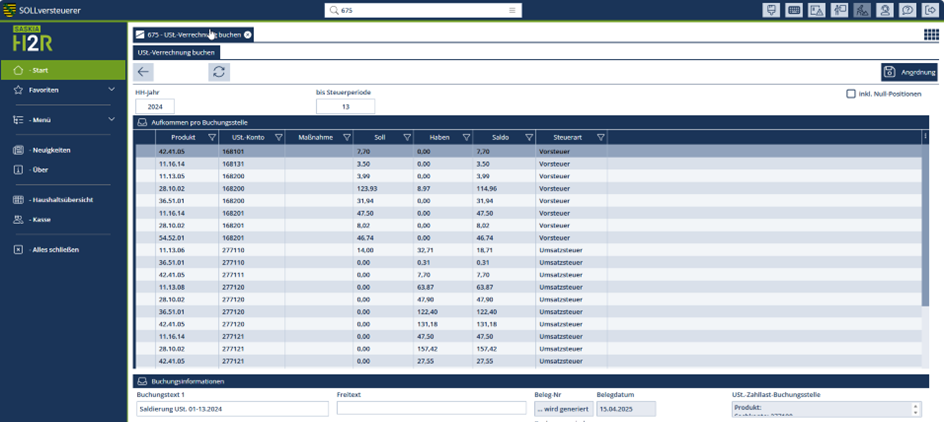The image size is (944, 422).
Task: Click the Freitext input field
Action: (x=431, y=408)
